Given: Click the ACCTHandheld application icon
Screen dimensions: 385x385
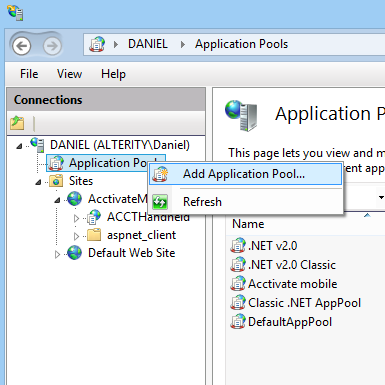Looking at the screenshot, I should [x=94, y=217].
